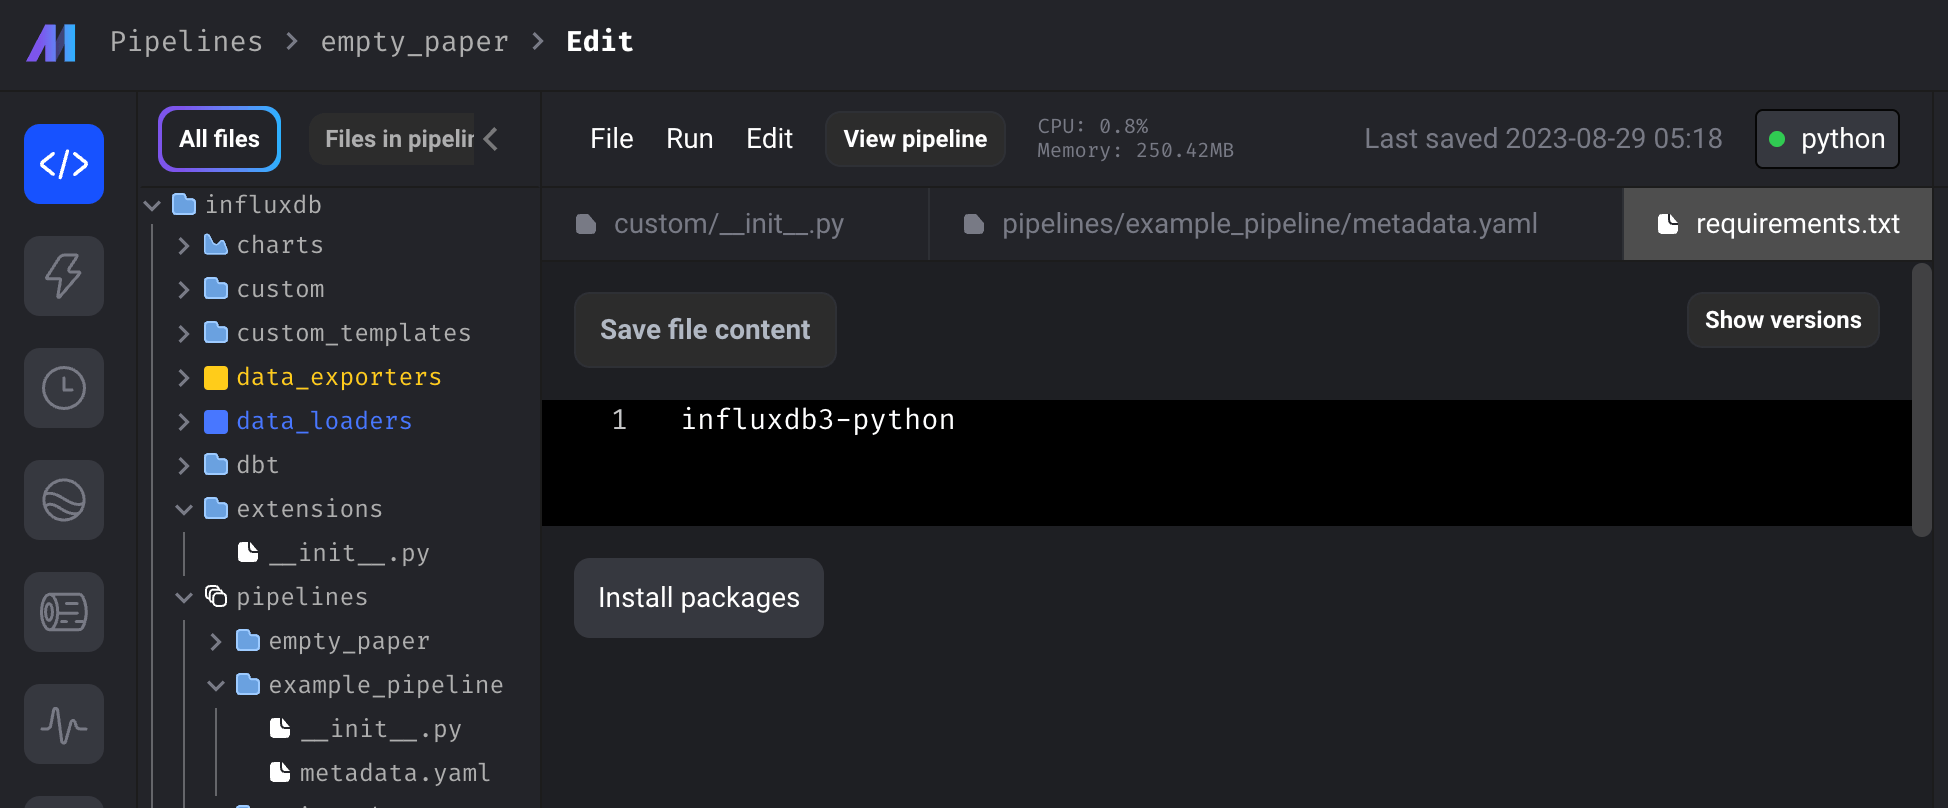Open the terminal icon in the sidebar

pos(64,612)
